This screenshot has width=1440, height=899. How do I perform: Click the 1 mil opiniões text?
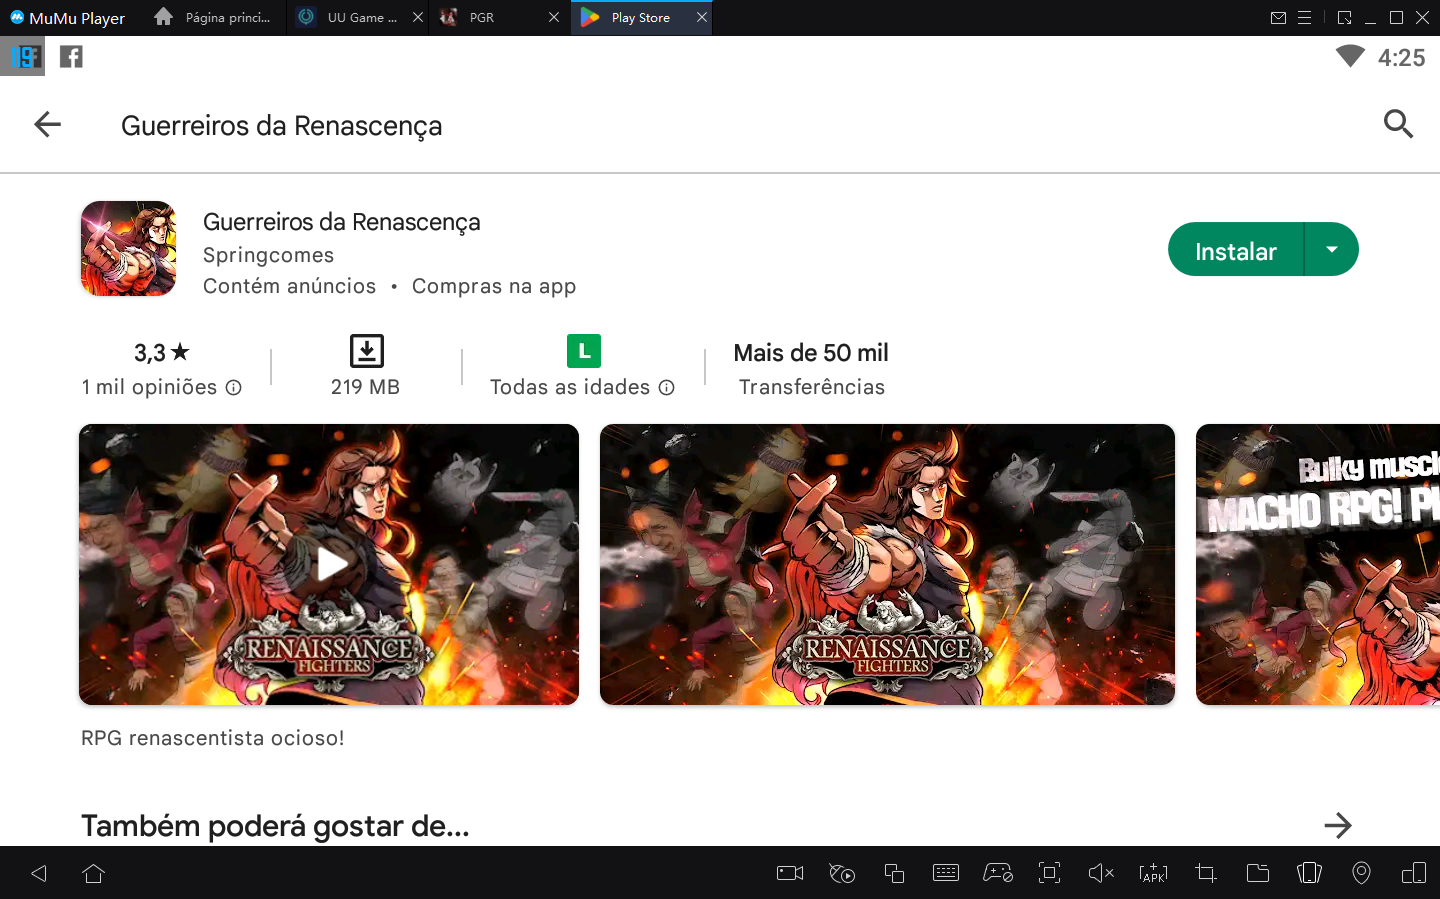(x=149, y=387)
